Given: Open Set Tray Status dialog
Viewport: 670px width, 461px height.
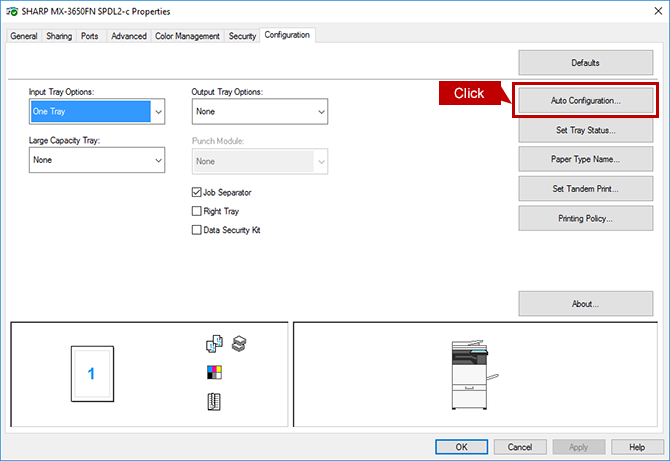Looking at the screenshot, I should pyautogui.click(x=586, y=130).
